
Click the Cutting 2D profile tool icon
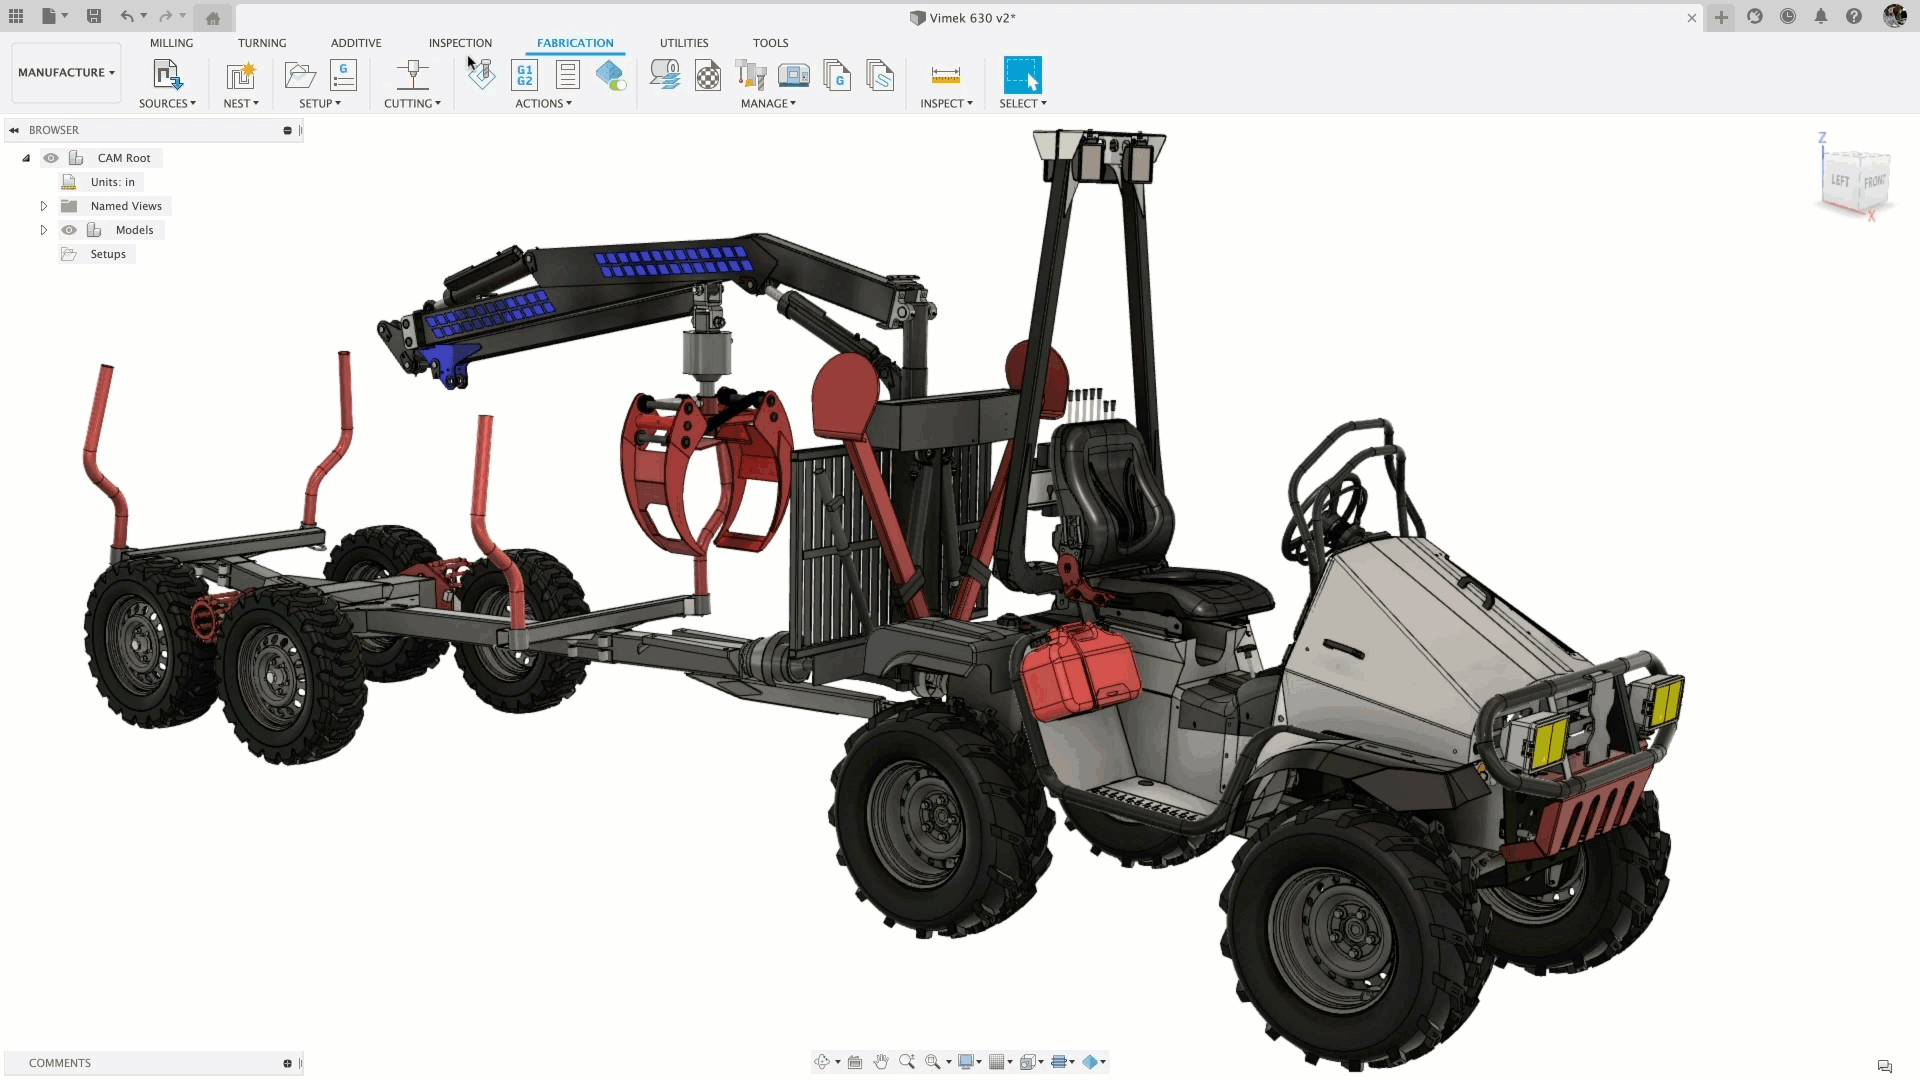[x=412, y=76]
